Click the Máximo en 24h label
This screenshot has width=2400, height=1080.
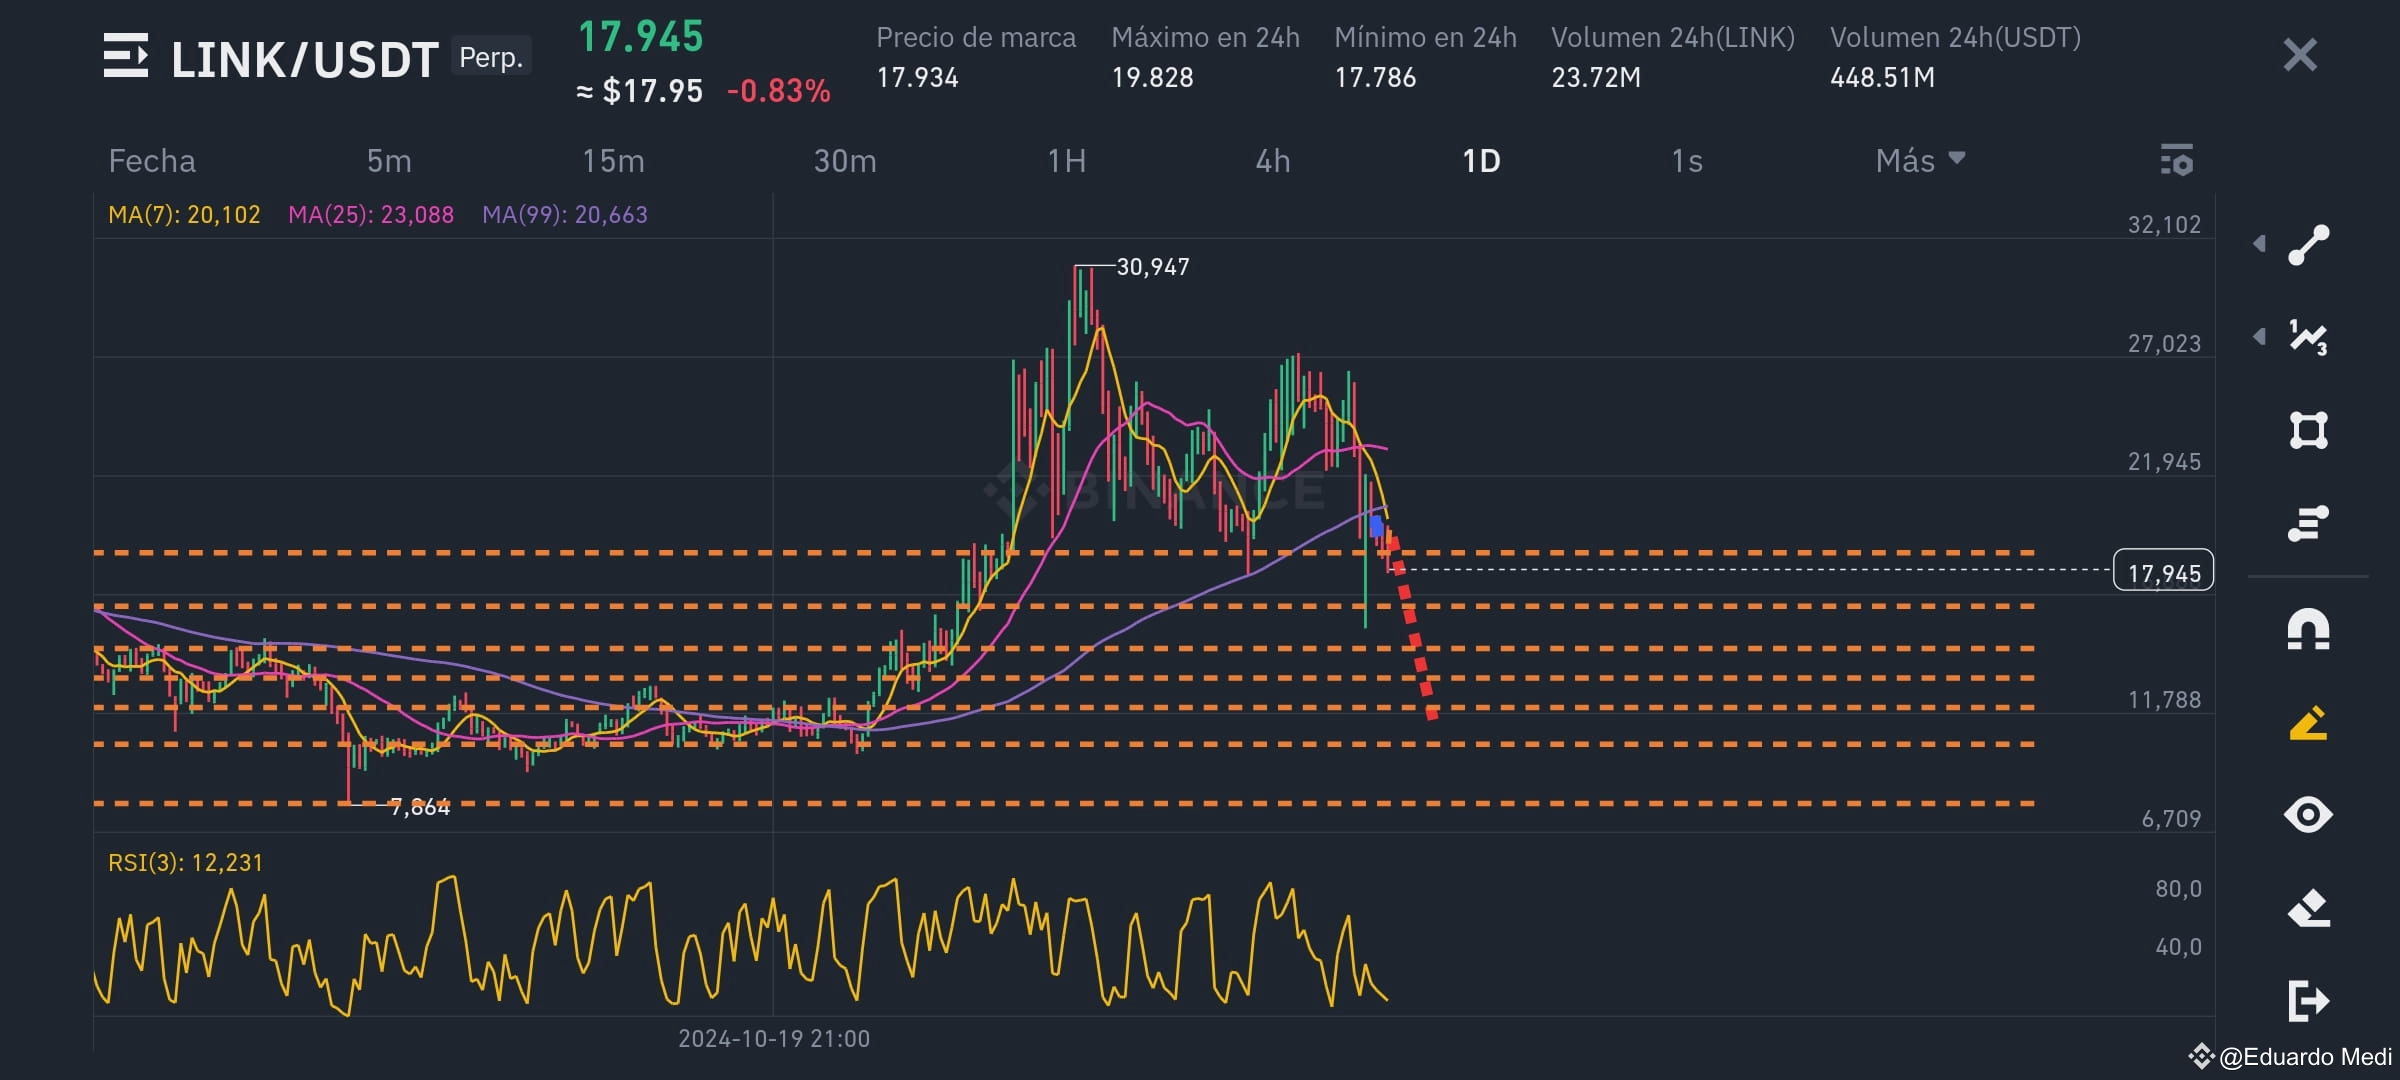[1205, 38]
